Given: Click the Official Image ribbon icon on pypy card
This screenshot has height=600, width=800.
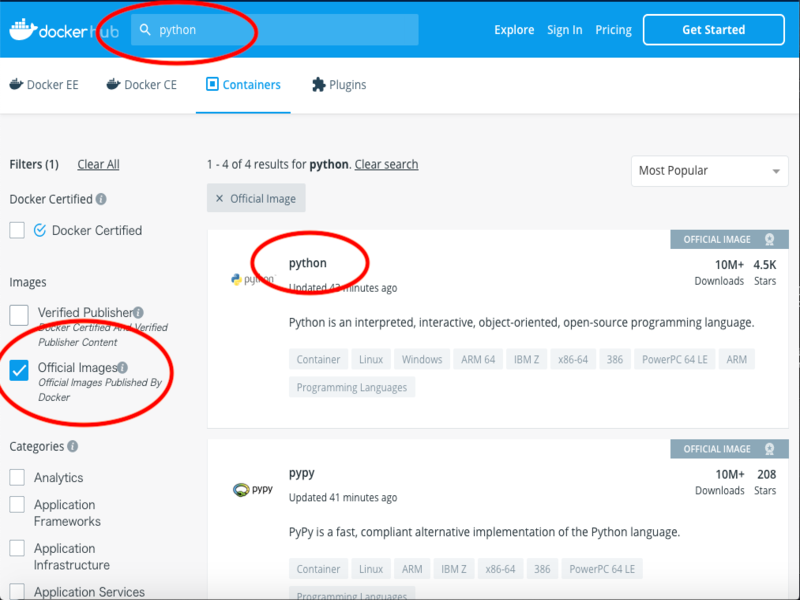Looking at the screenshot, I should (x=769, y=449).
